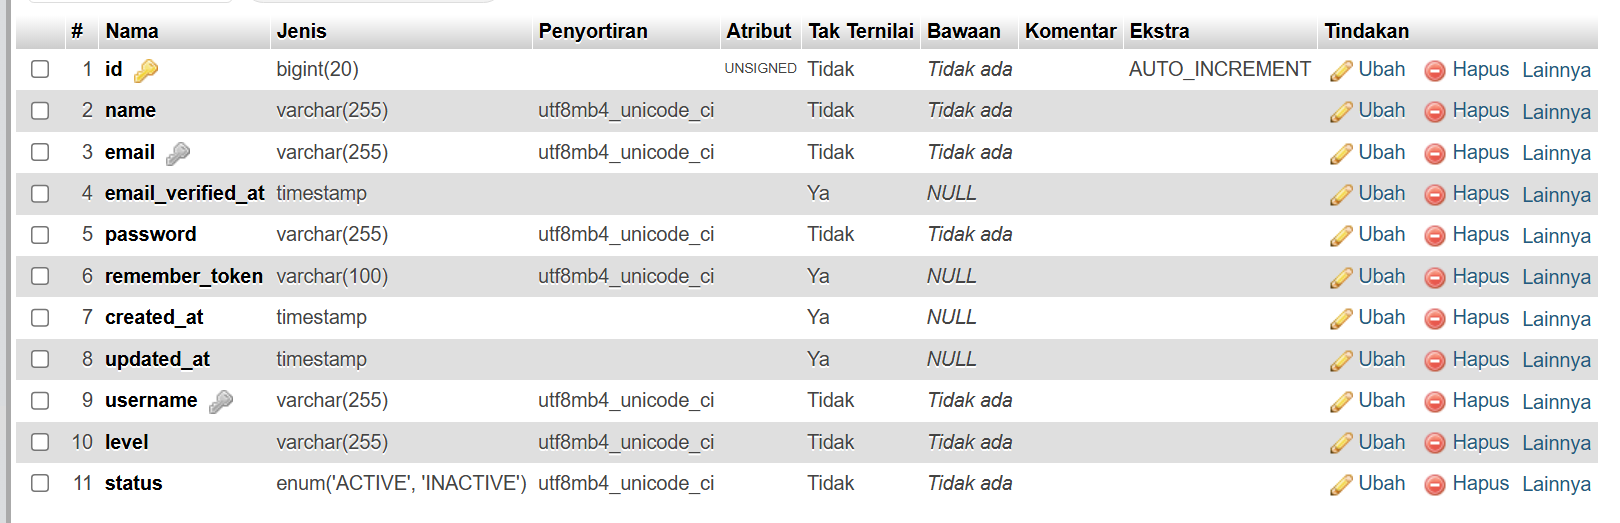This screenshot has width=1620, height=523.
Task: Click the pencil Ubah icon for the status row
Action: [1341, 485]
